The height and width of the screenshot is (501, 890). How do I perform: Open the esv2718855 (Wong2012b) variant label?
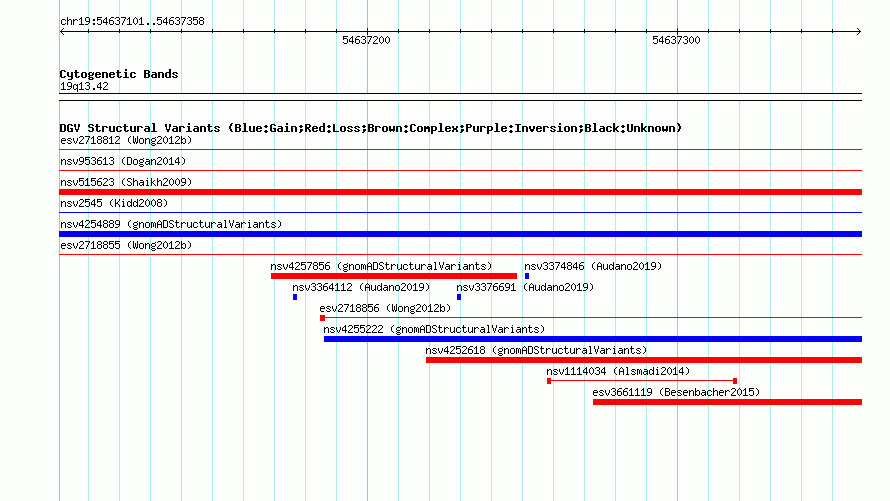tap(126, 245)
